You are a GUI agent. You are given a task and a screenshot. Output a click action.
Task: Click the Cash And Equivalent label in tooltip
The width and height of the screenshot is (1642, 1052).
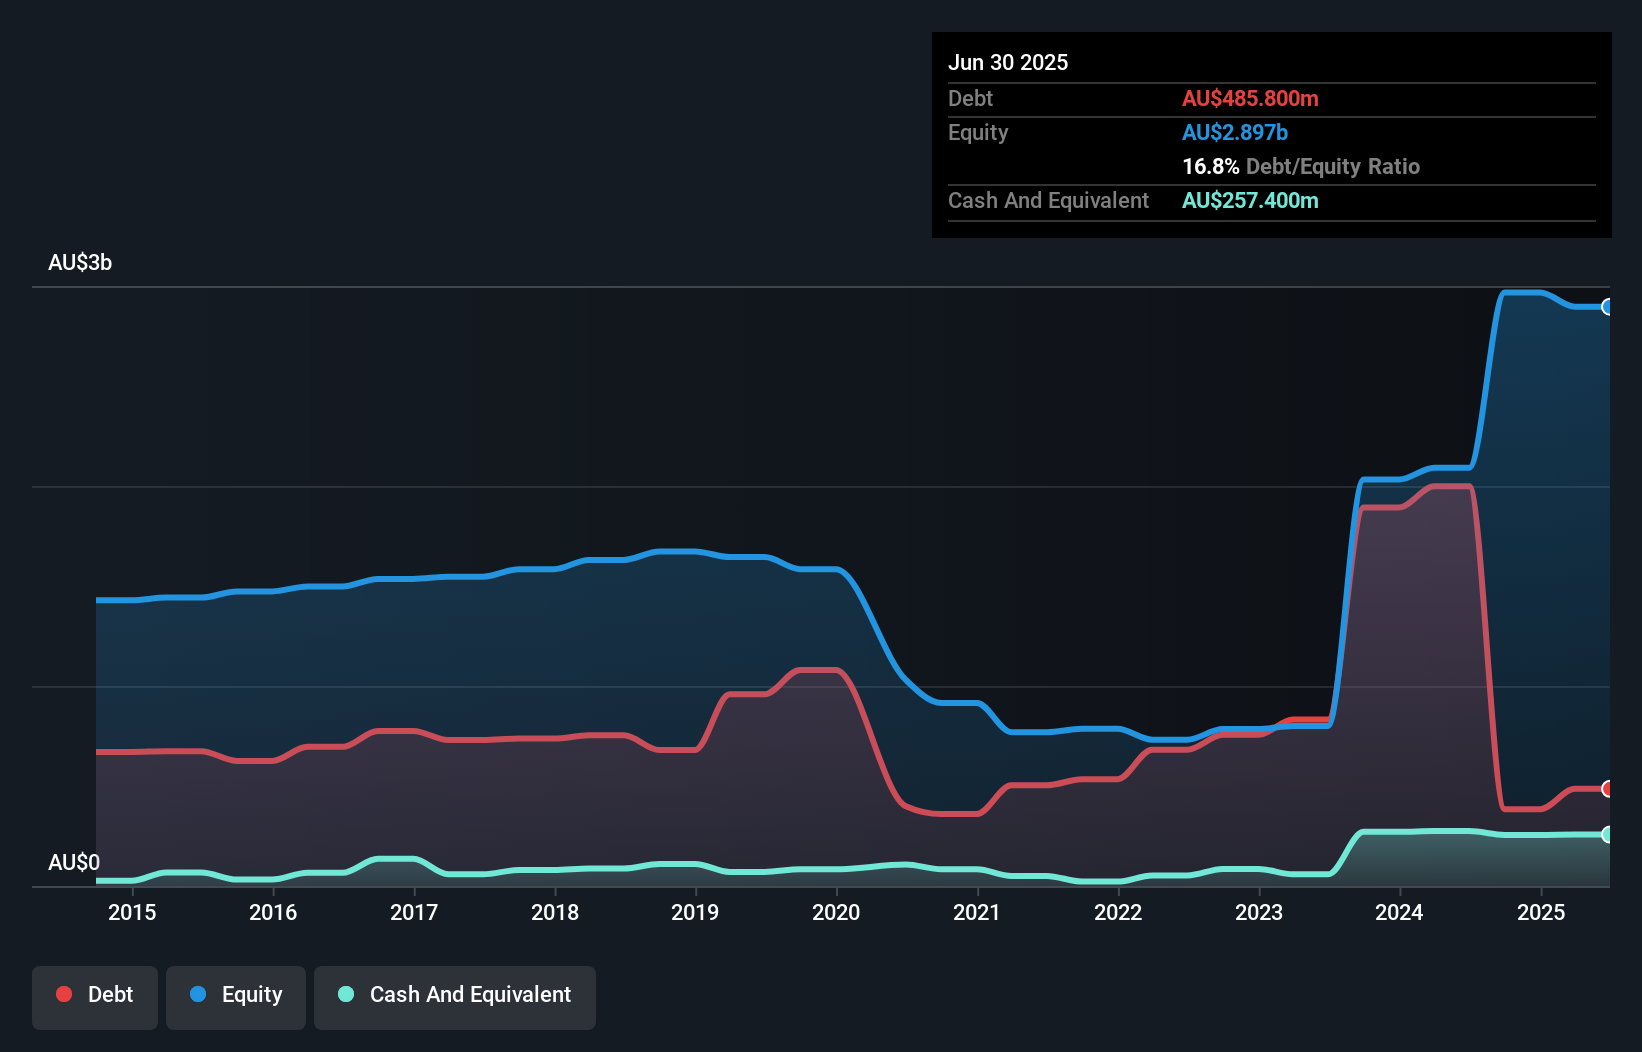(x=1048, y=200)
